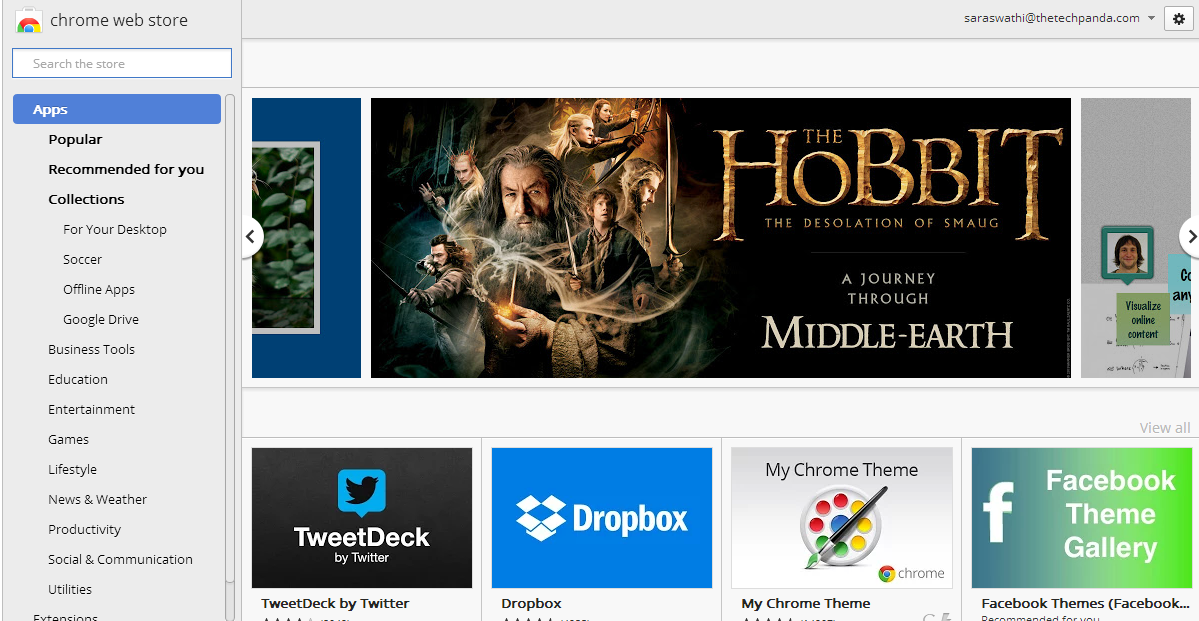This screenshot has width=1199, height=621.
Task: Click the sidebar vertical scrollbar
Action: click(230, 337)
